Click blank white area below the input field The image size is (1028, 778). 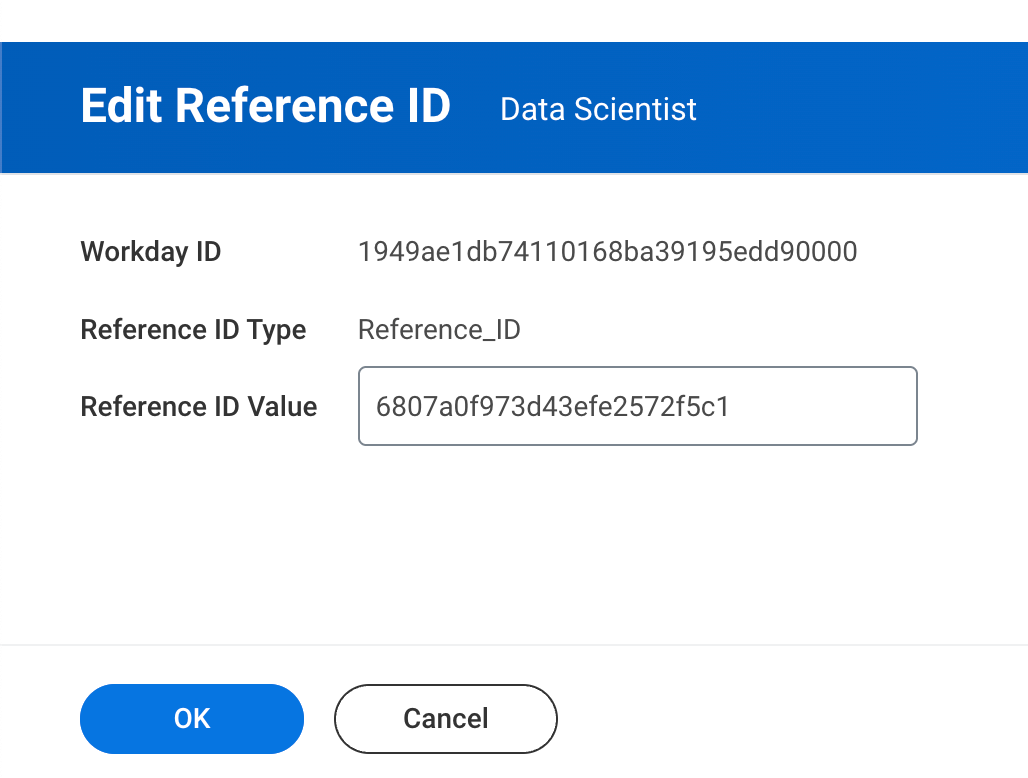click(x=600, y=540)
